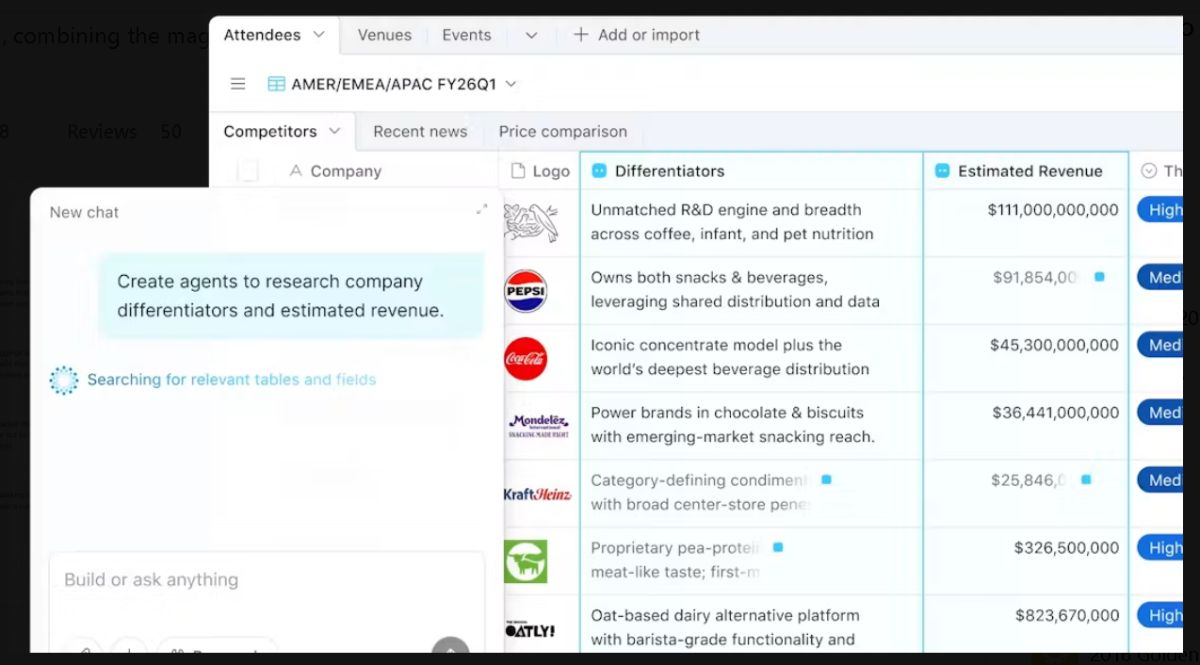Click the AI agent icon in Differentiators header
This screenshot has height=665, width=1200.
coord(600,171)
